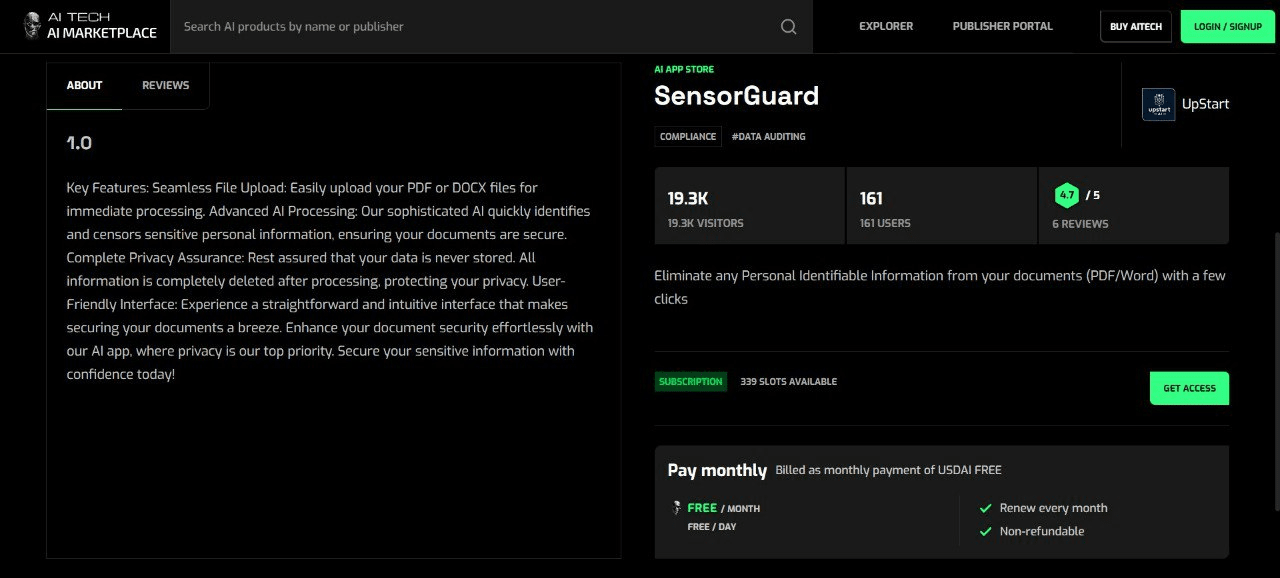Click the UpStart publisher name
Image resolution: width=1280 pixels, height=578 pixels.
[x=1205, y=104]
